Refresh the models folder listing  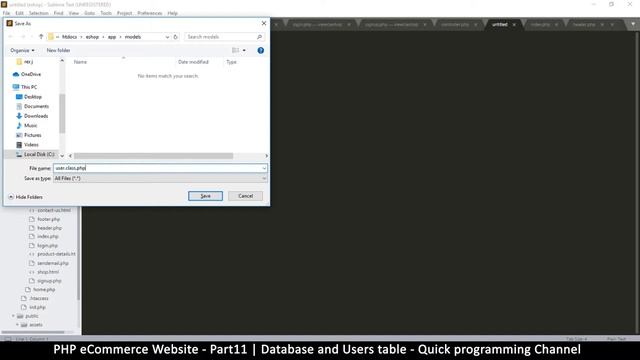pos(176,37)
